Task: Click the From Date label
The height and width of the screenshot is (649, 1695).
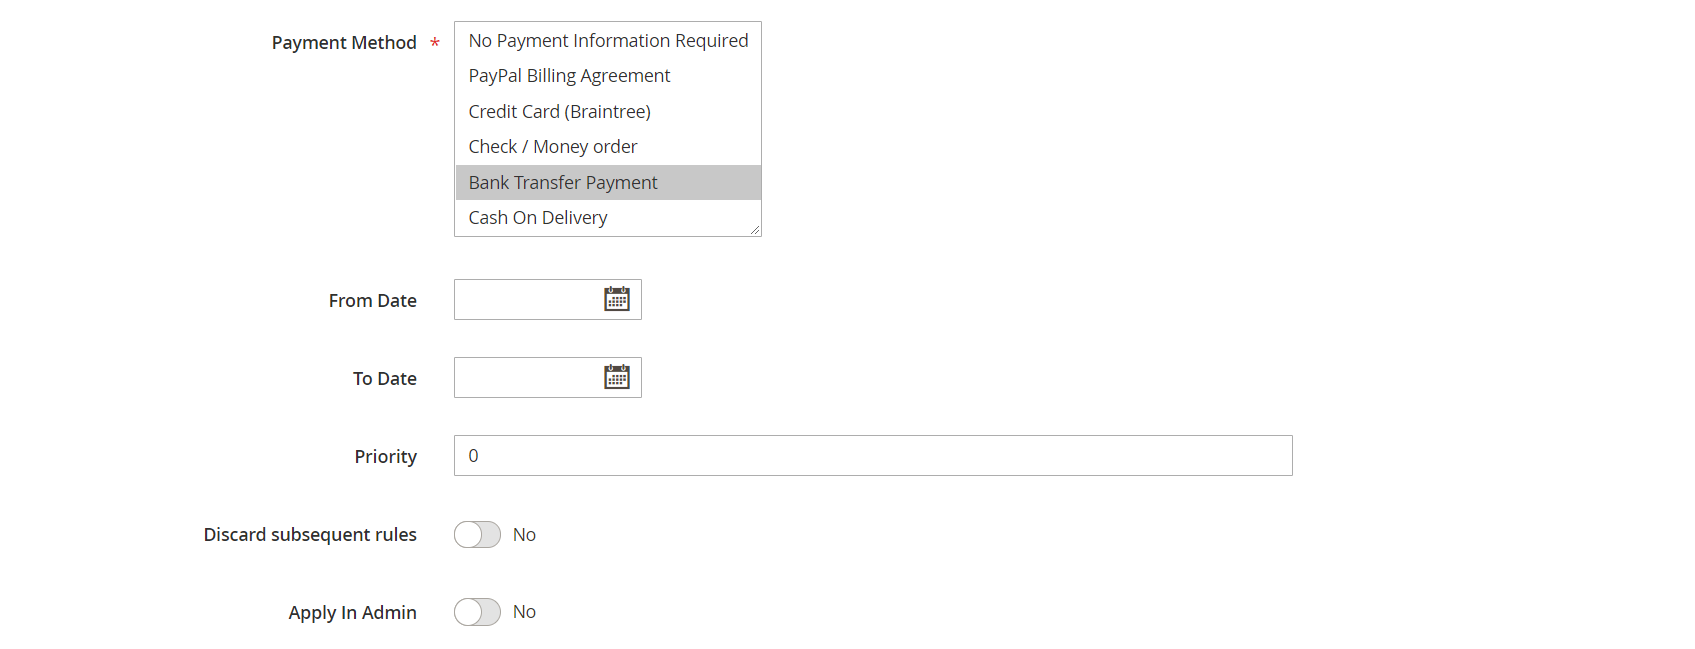Action: 372,301
